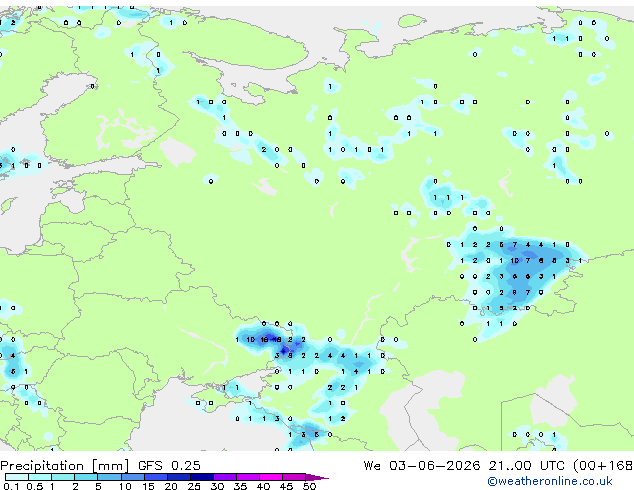Screen dimensions: 634x490
Task: Click the legend arrow tip above 50 mm
Action: click(317, 477)
